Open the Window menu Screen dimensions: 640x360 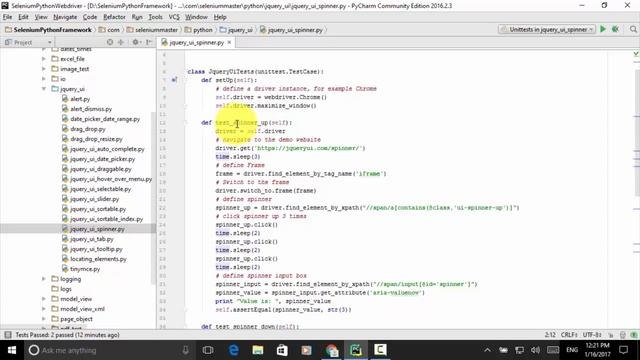pyautogui.click(x=196, y=17)
